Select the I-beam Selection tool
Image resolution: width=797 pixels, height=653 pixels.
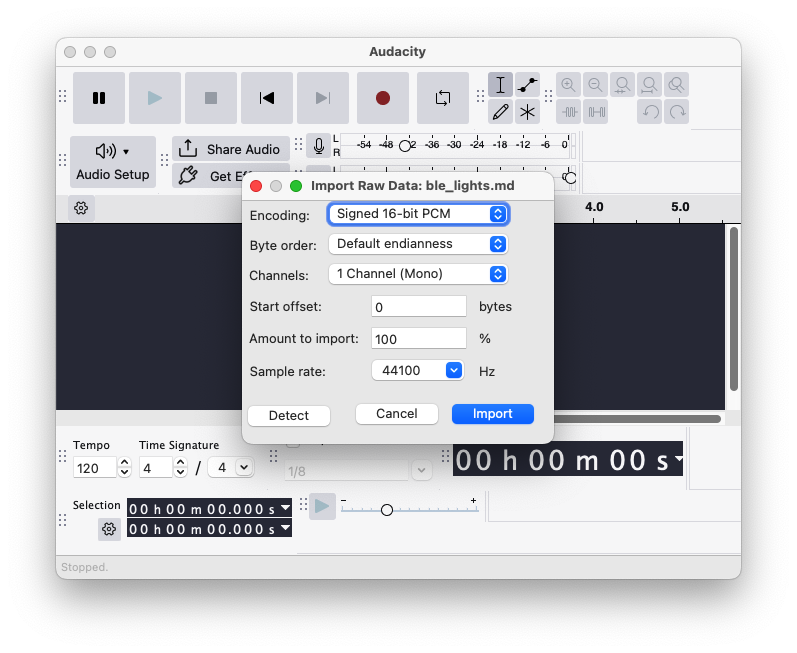pos(500,85)
